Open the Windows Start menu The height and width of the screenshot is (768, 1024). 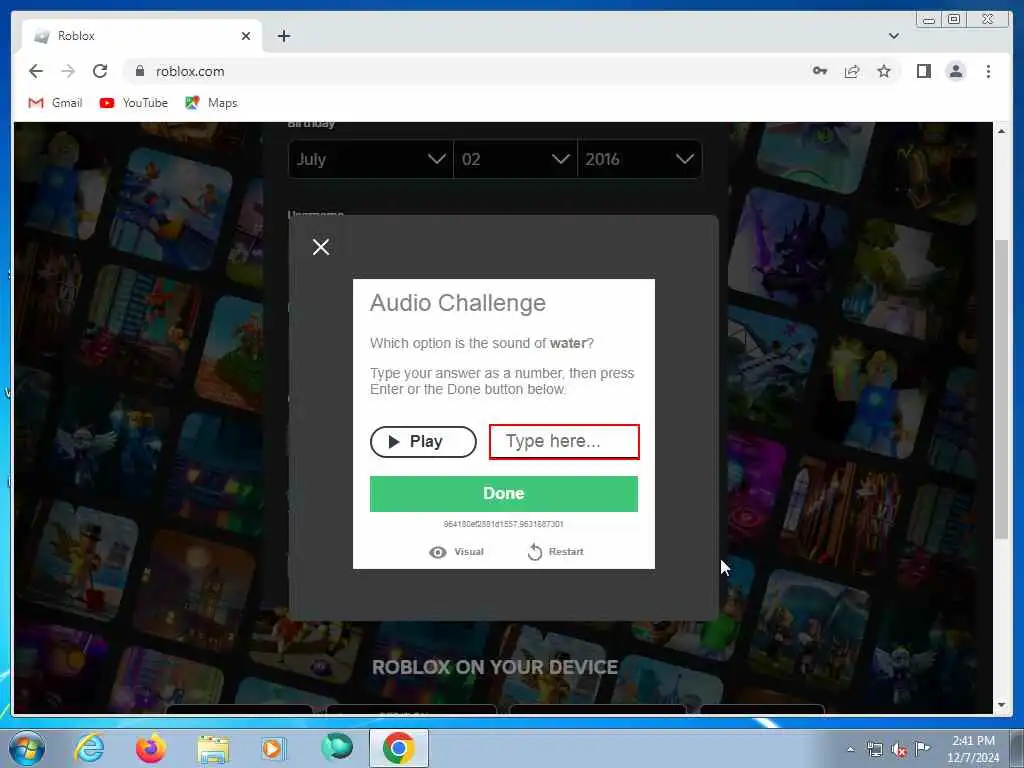click(x=27, y=748)
